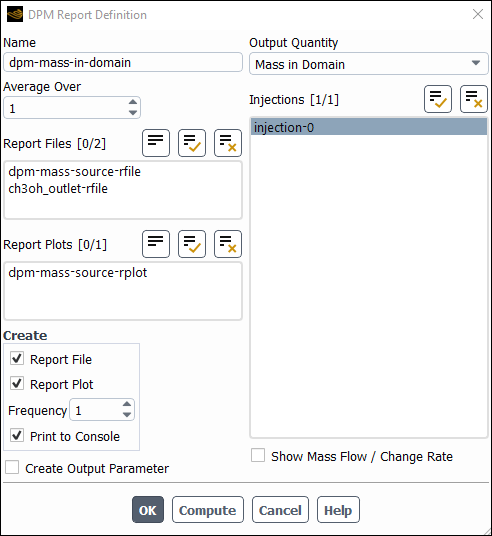This screenshot has width=492, height=536.
Task: Toggle selection filter for Report Files list
Action: pos(156,143)
